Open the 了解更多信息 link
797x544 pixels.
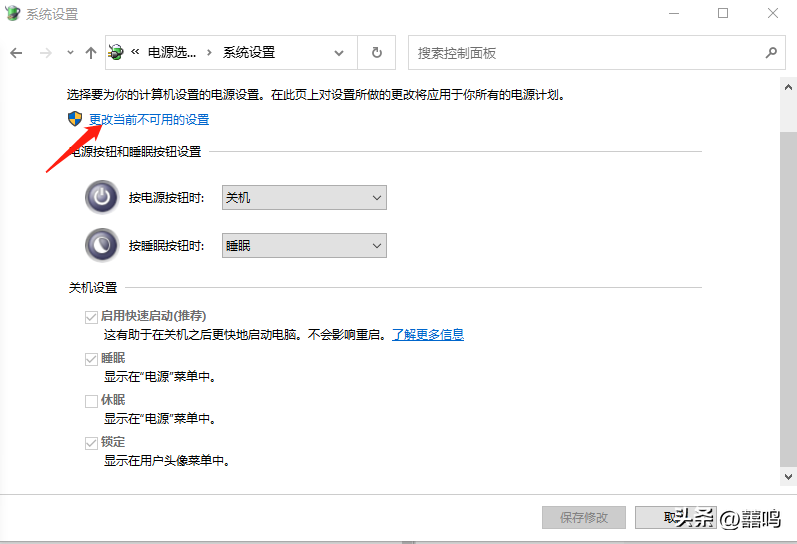coord(427,335)
